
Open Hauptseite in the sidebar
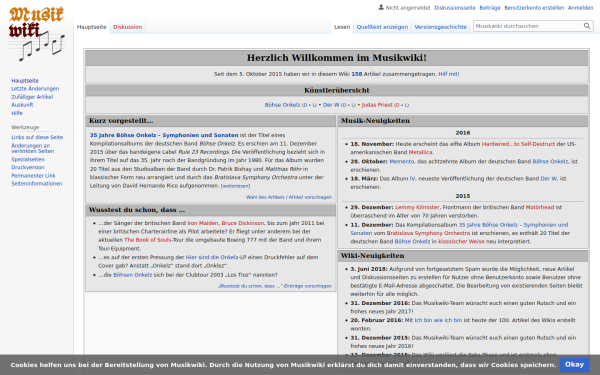(x=25, y=81)
